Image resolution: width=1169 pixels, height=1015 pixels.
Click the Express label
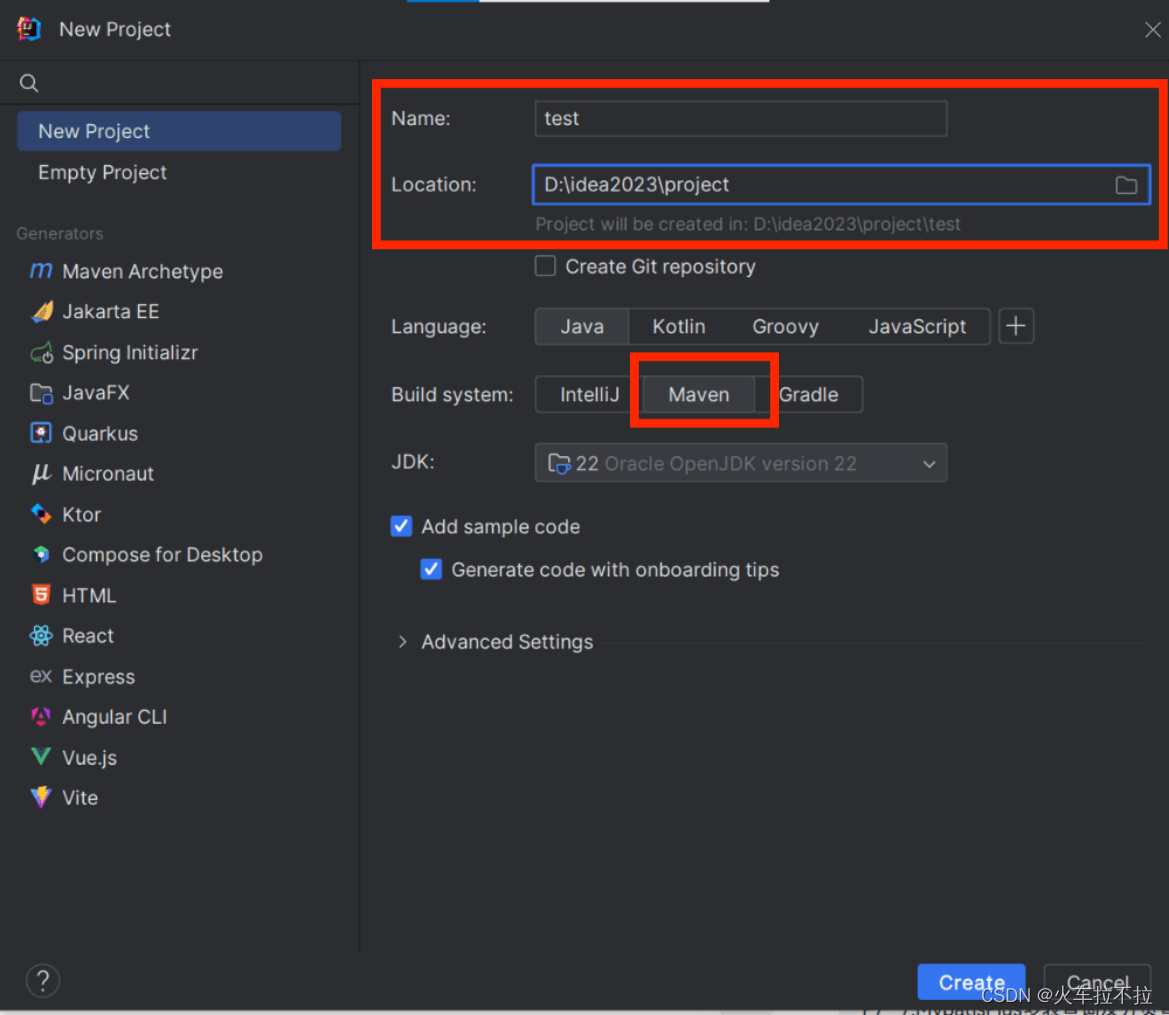pyautogui.click(x=98, y=676)
